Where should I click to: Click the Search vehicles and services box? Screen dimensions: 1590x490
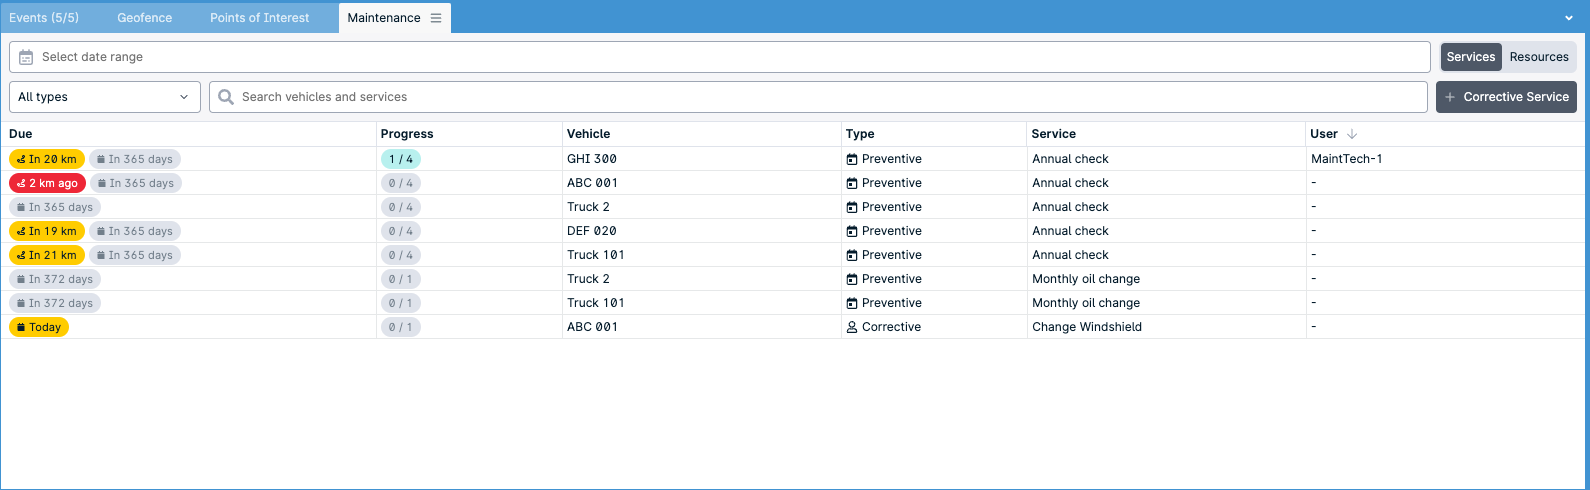(818, 97)
